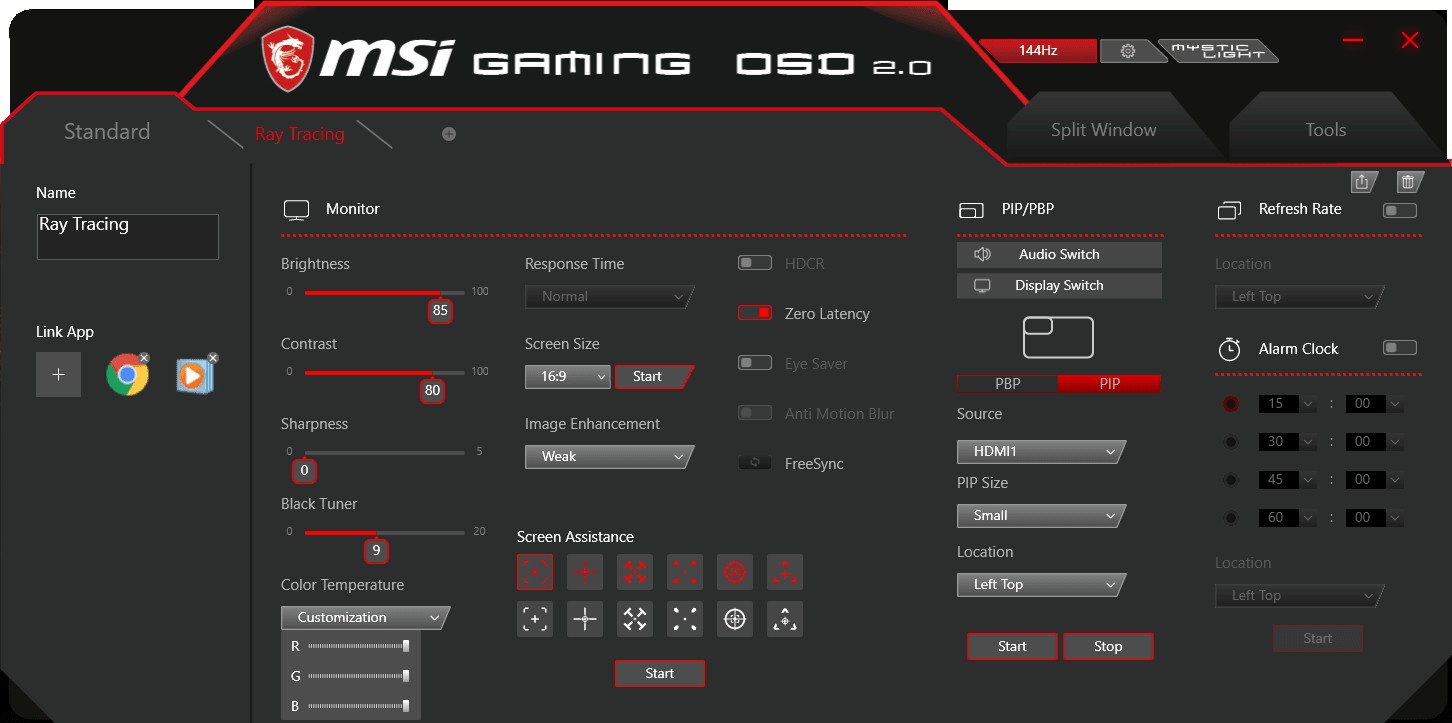Screen dimensions: 1452x723
Task: Click the Display Switch button
Action: coord(1059,286)
